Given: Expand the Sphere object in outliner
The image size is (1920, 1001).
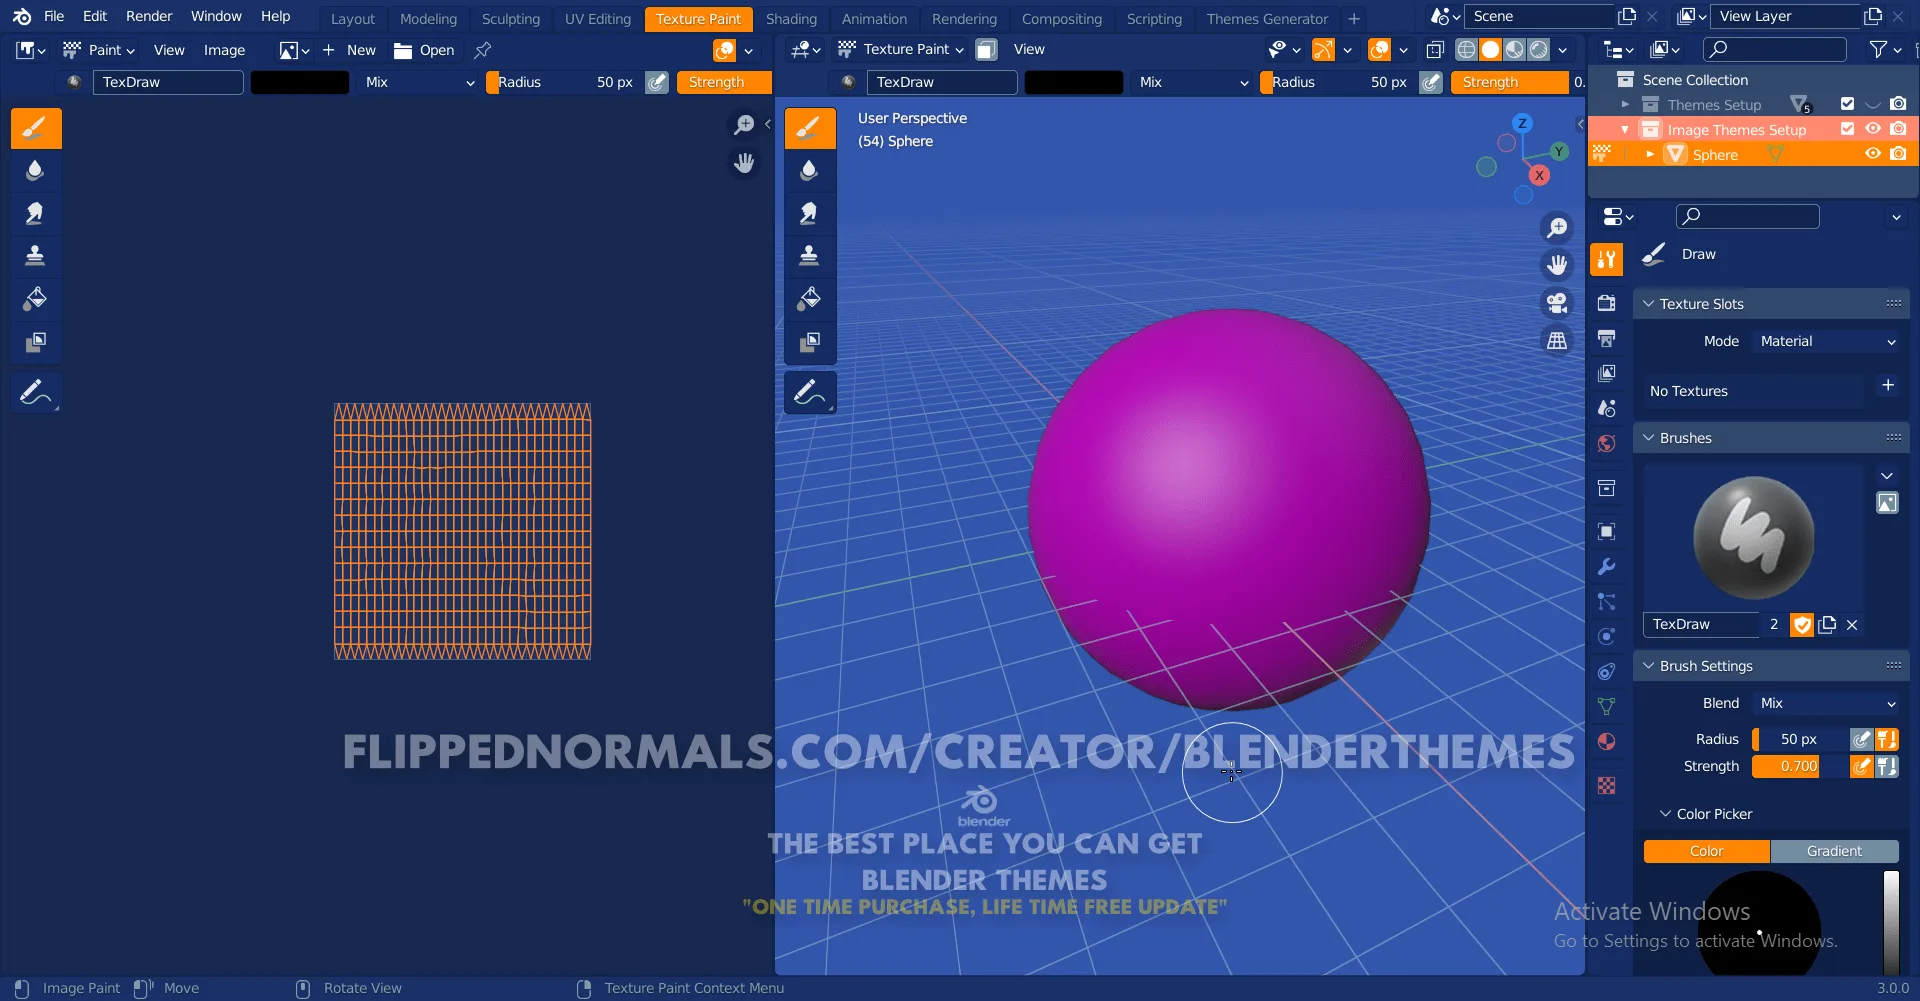Looking at the screenshot, I should click(1651, 154).
